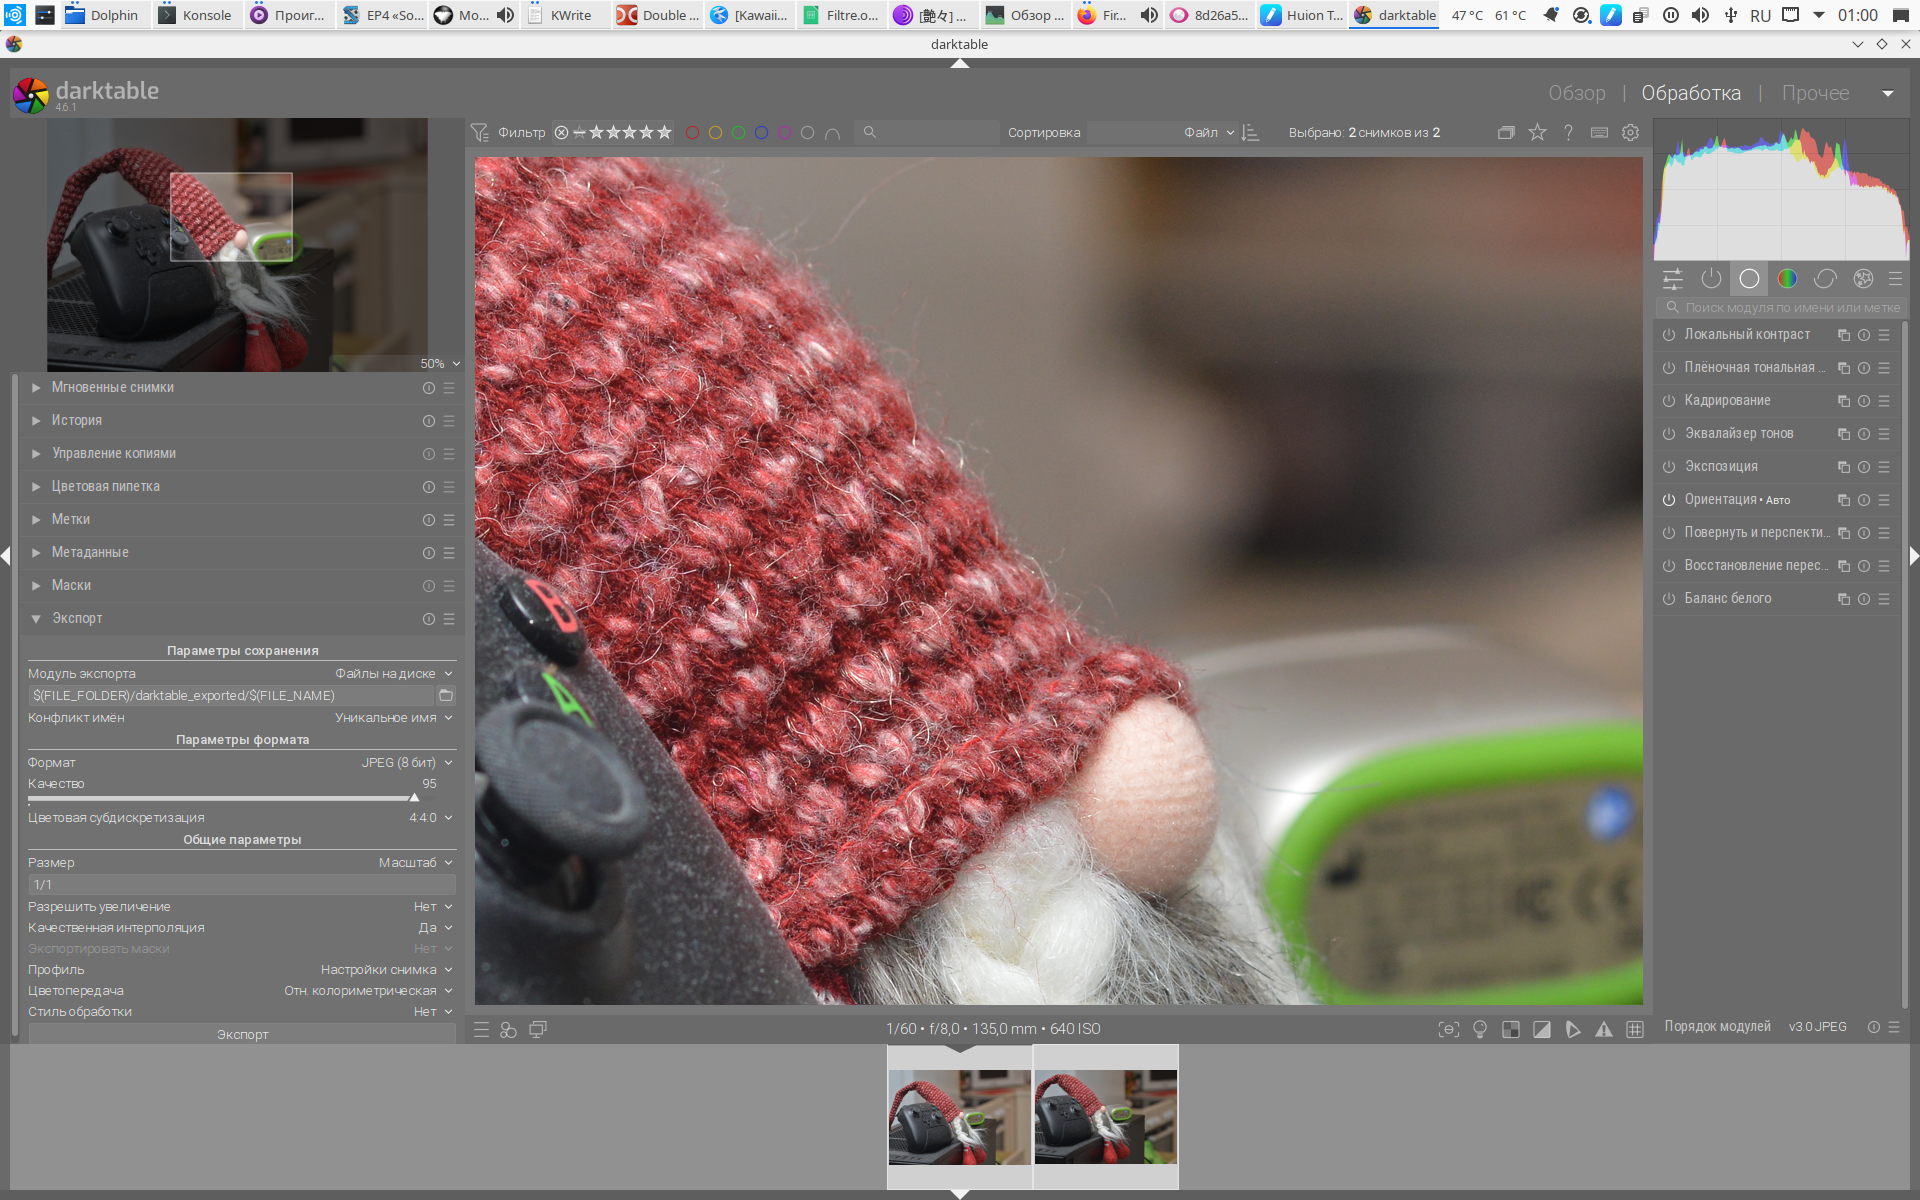The height and width of the screenshot is (1200, 1920).
Task: Open the Прочее views menu
Action: pyautogui.click(x=1815, y=93)
